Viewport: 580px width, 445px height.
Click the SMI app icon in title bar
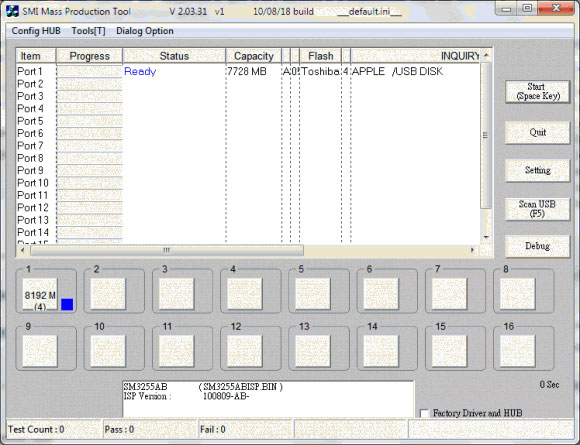(12, 11)
